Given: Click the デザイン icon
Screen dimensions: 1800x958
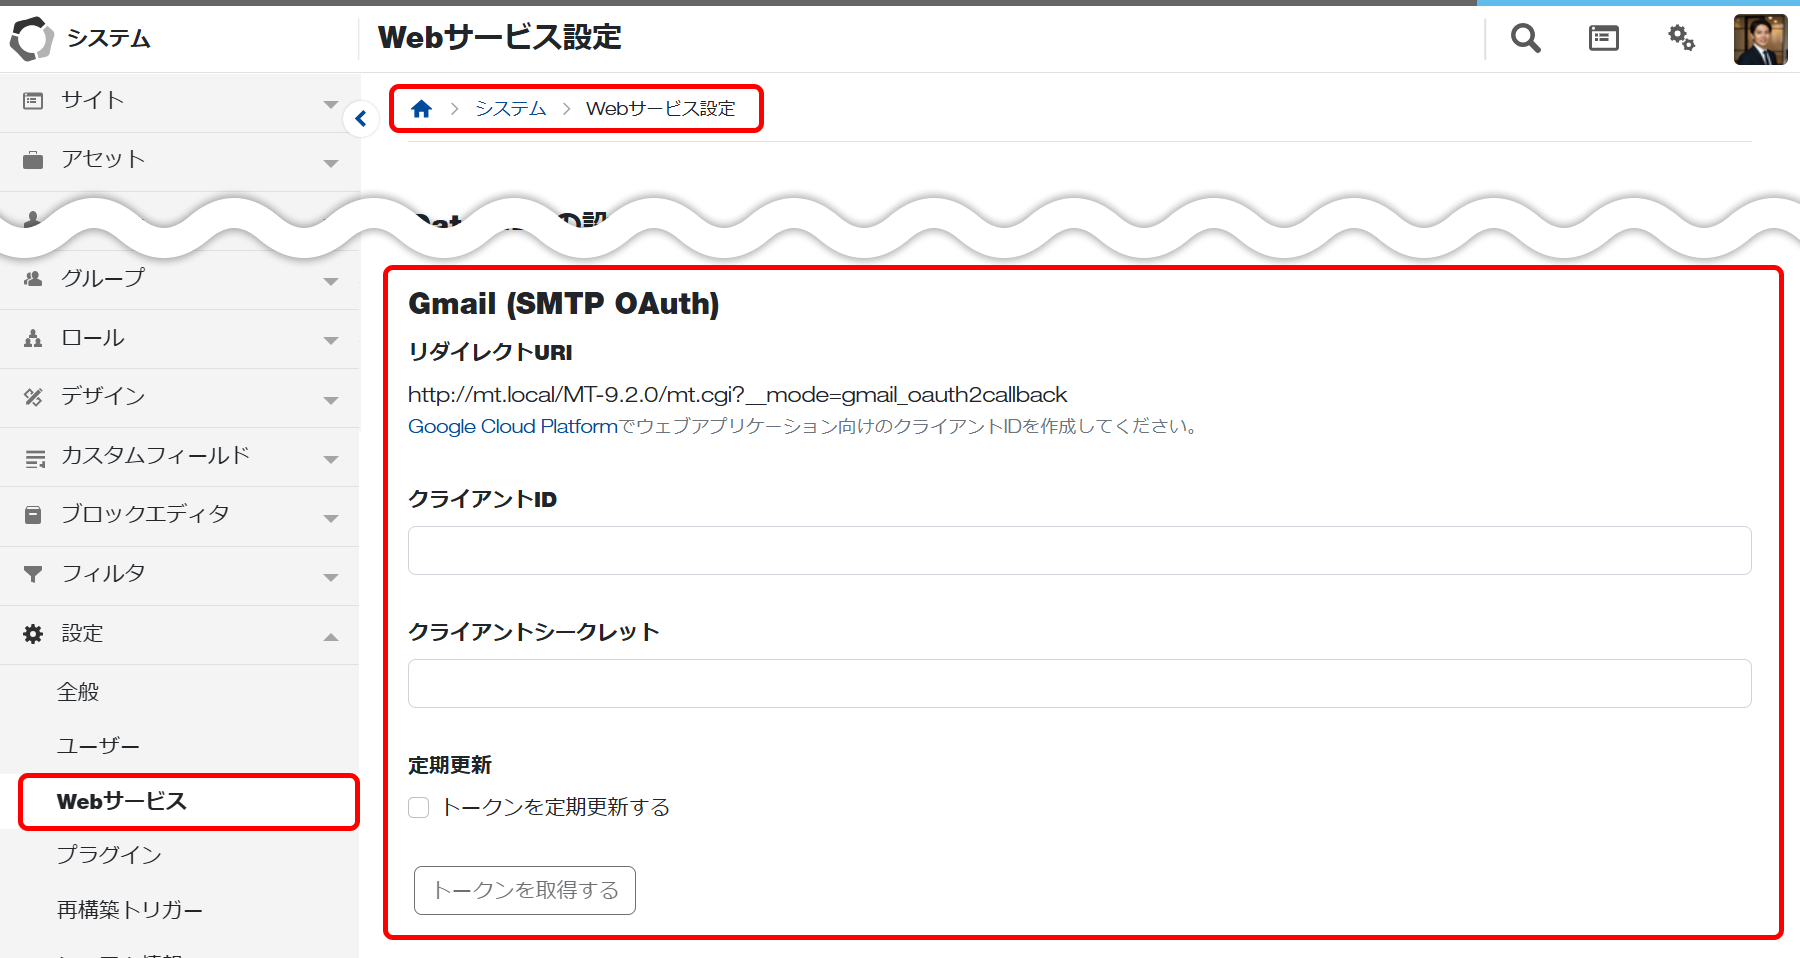Looking at the screenshot, I should tap(33, 397).
